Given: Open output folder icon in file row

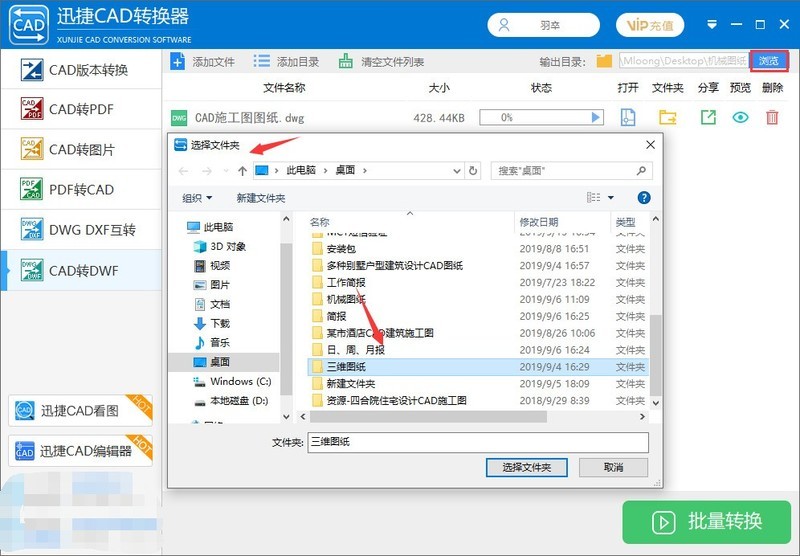Looking at the screenshot, I should [667, 118].
